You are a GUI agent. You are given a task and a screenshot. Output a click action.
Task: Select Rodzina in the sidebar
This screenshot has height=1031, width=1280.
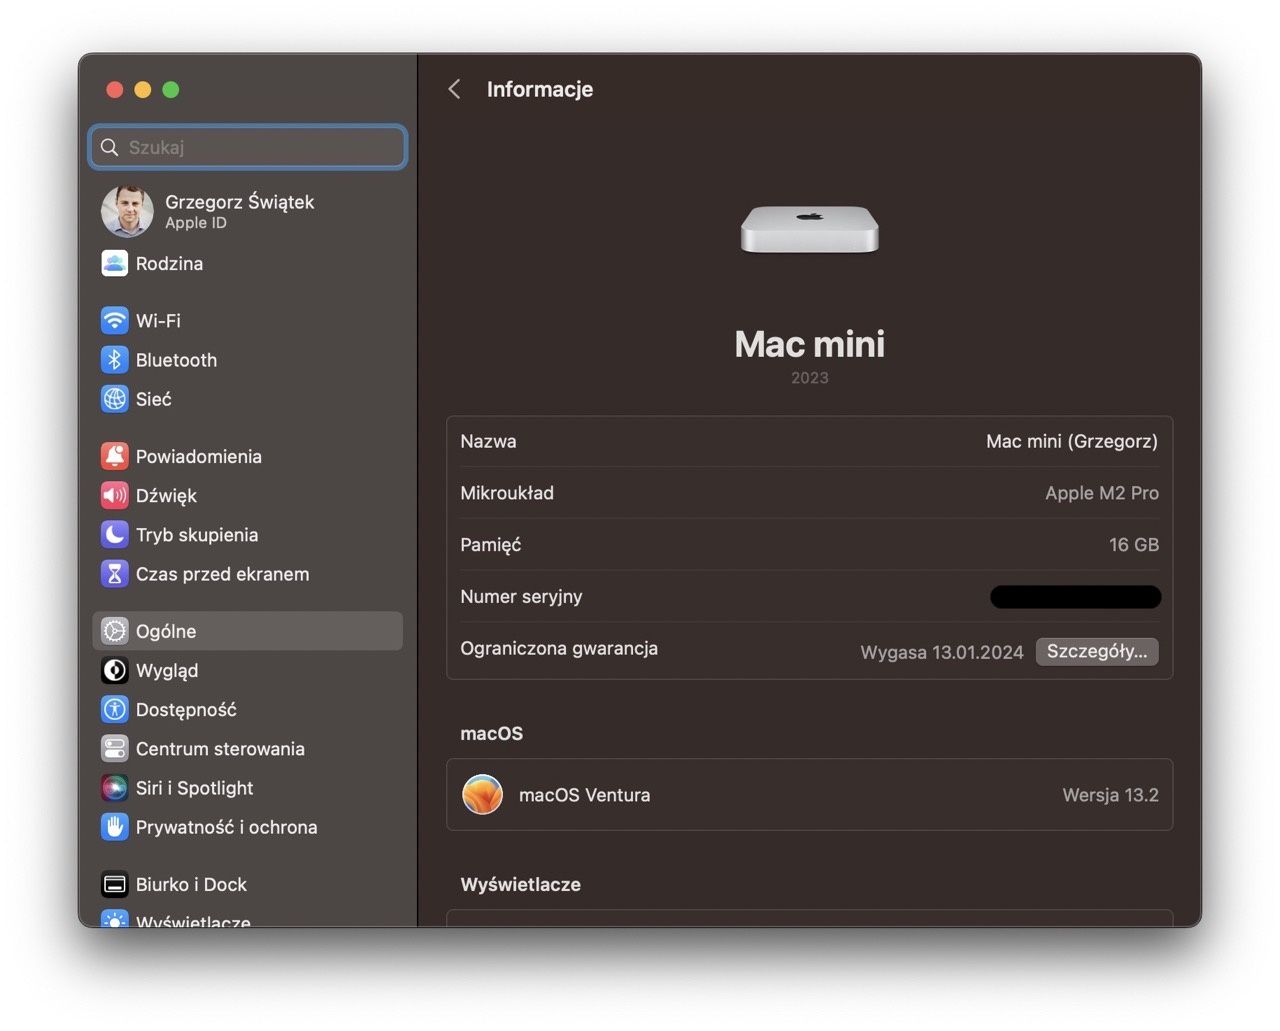coord(169,263)
